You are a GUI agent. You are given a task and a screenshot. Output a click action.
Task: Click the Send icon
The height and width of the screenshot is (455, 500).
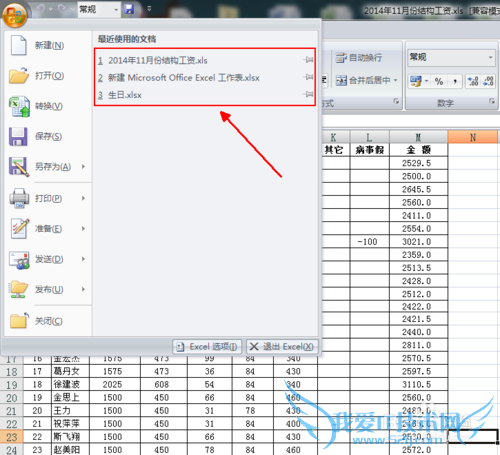pos(19,259)
